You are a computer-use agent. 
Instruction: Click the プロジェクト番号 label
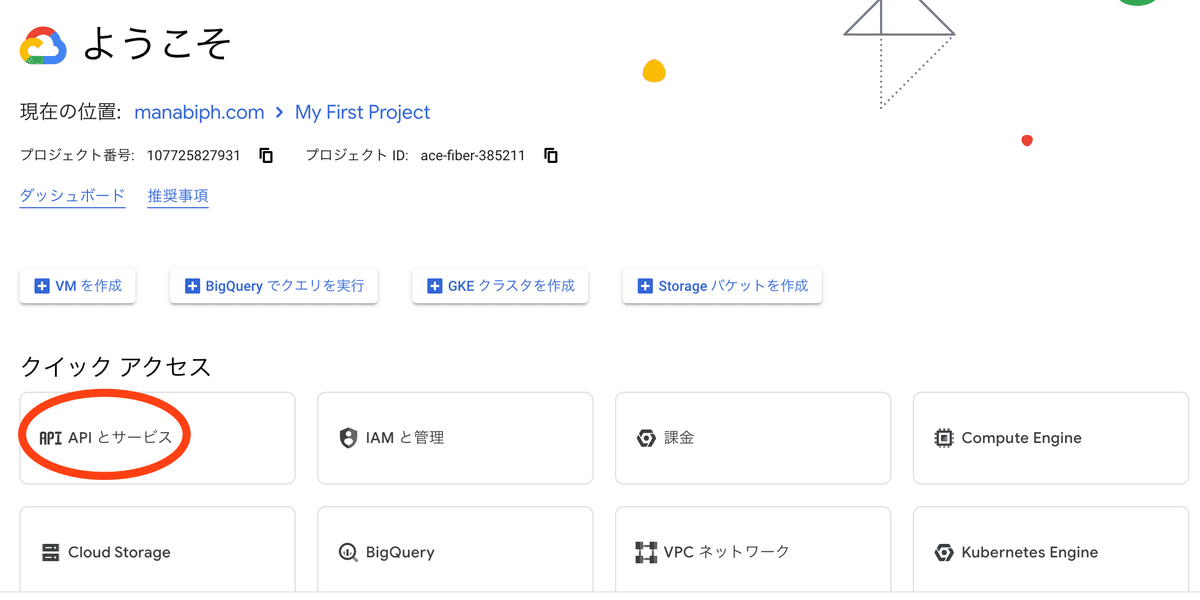point(78,156)
